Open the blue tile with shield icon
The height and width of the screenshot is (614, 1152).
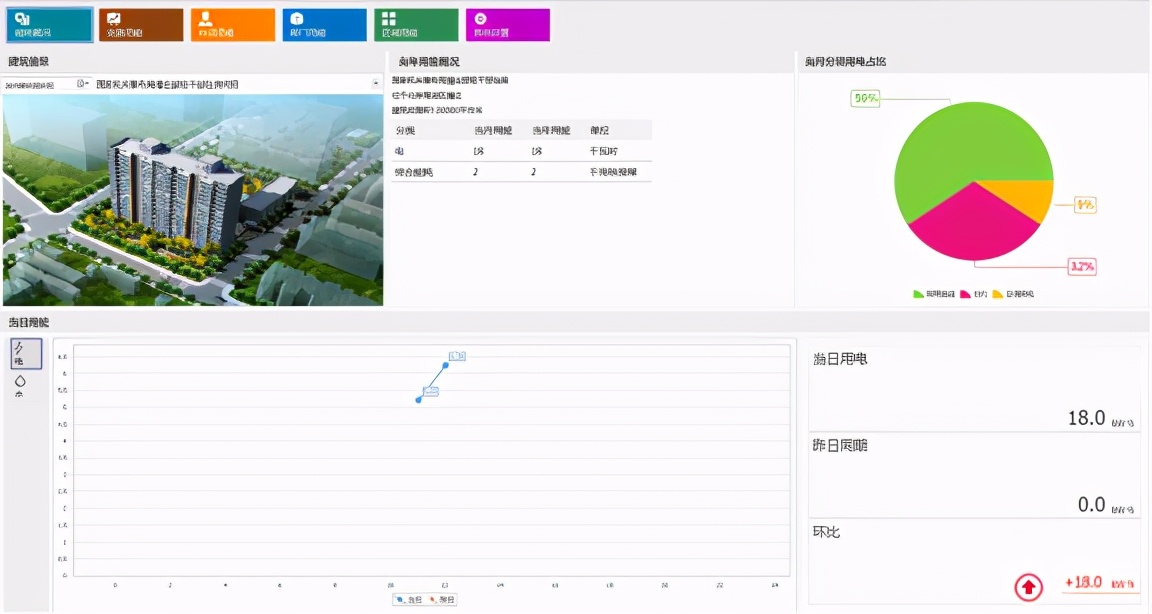coord(324,25)
